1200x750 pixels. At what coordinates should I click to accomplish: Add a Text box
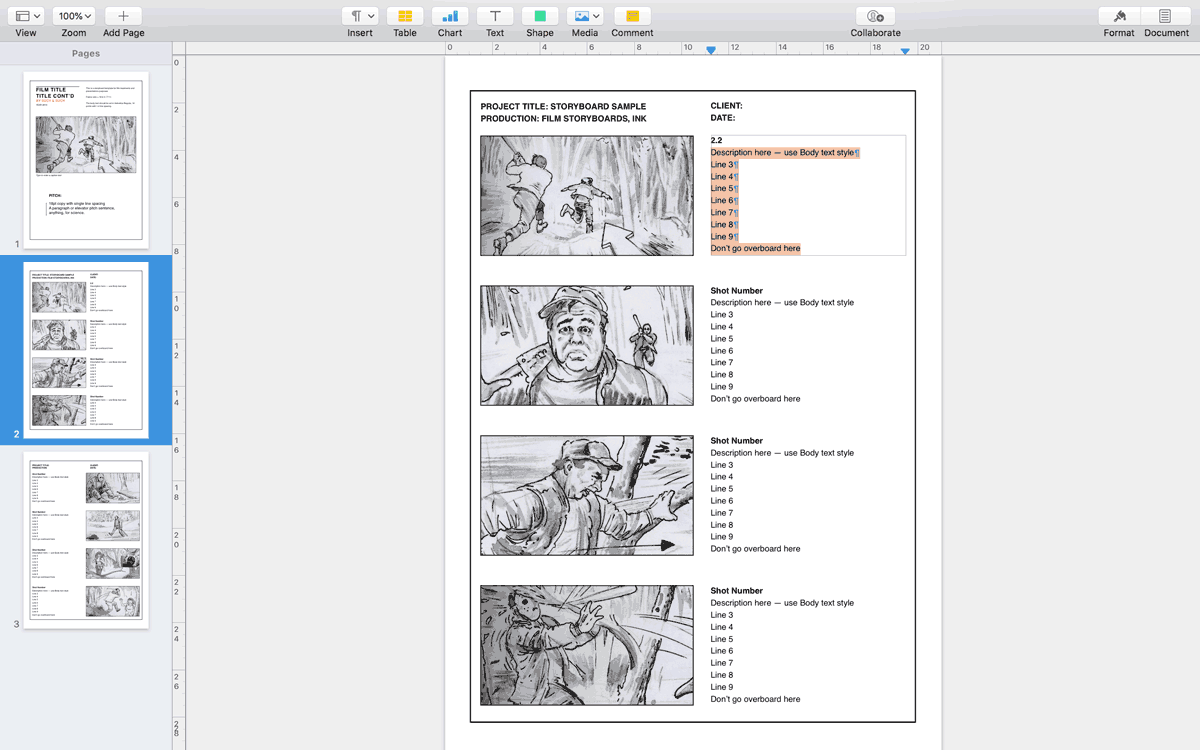pos(495,16)
